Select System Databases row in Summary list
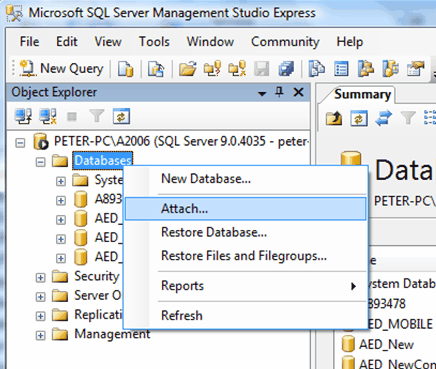 tap(402, 284)
